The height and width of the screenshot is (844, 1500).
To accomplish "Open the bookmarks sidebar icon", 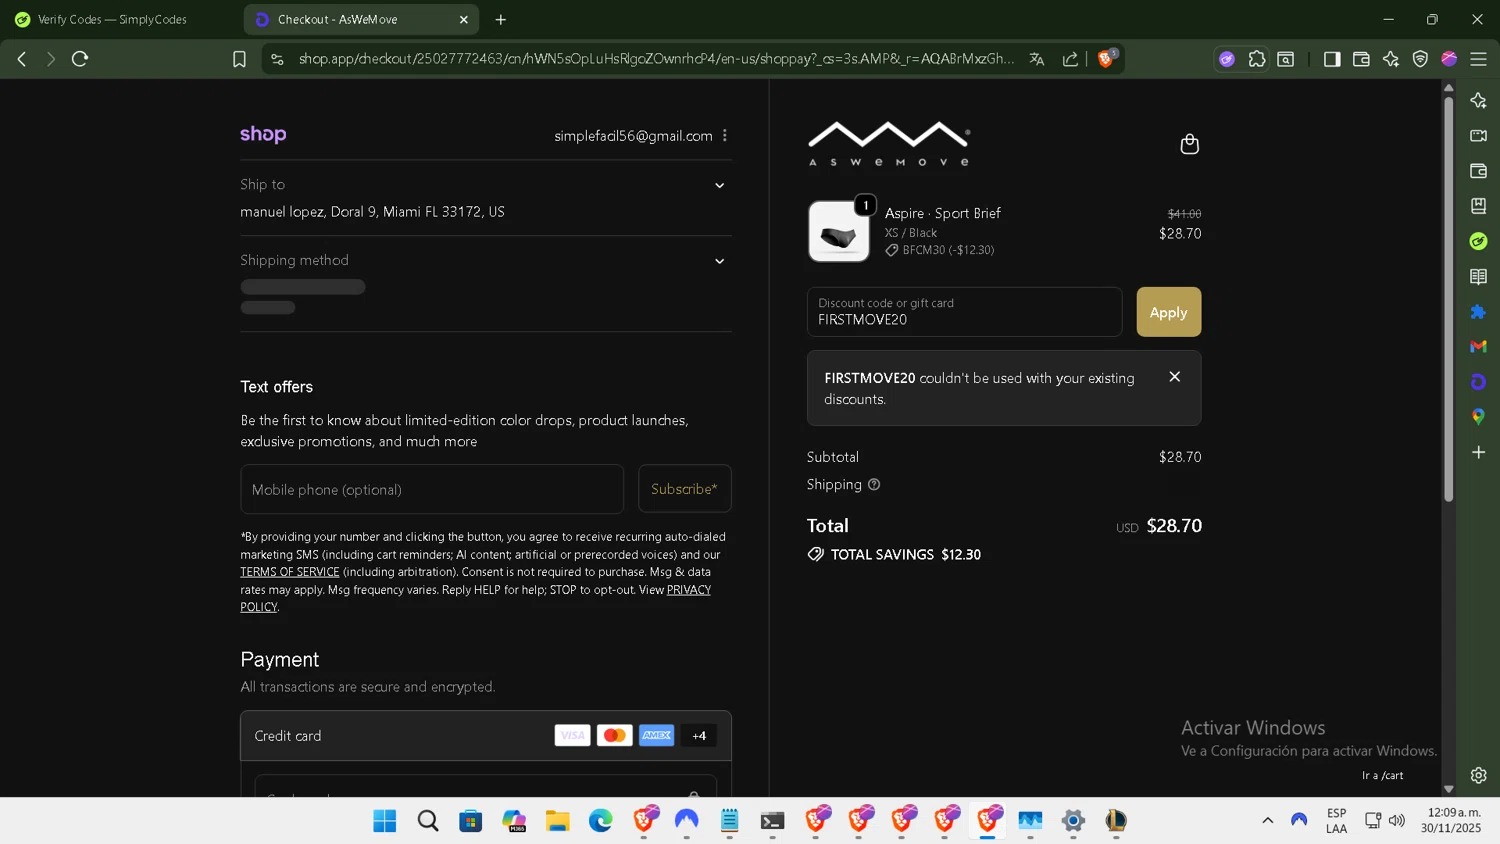I will pyautogui.click(x=1479, y=206).
